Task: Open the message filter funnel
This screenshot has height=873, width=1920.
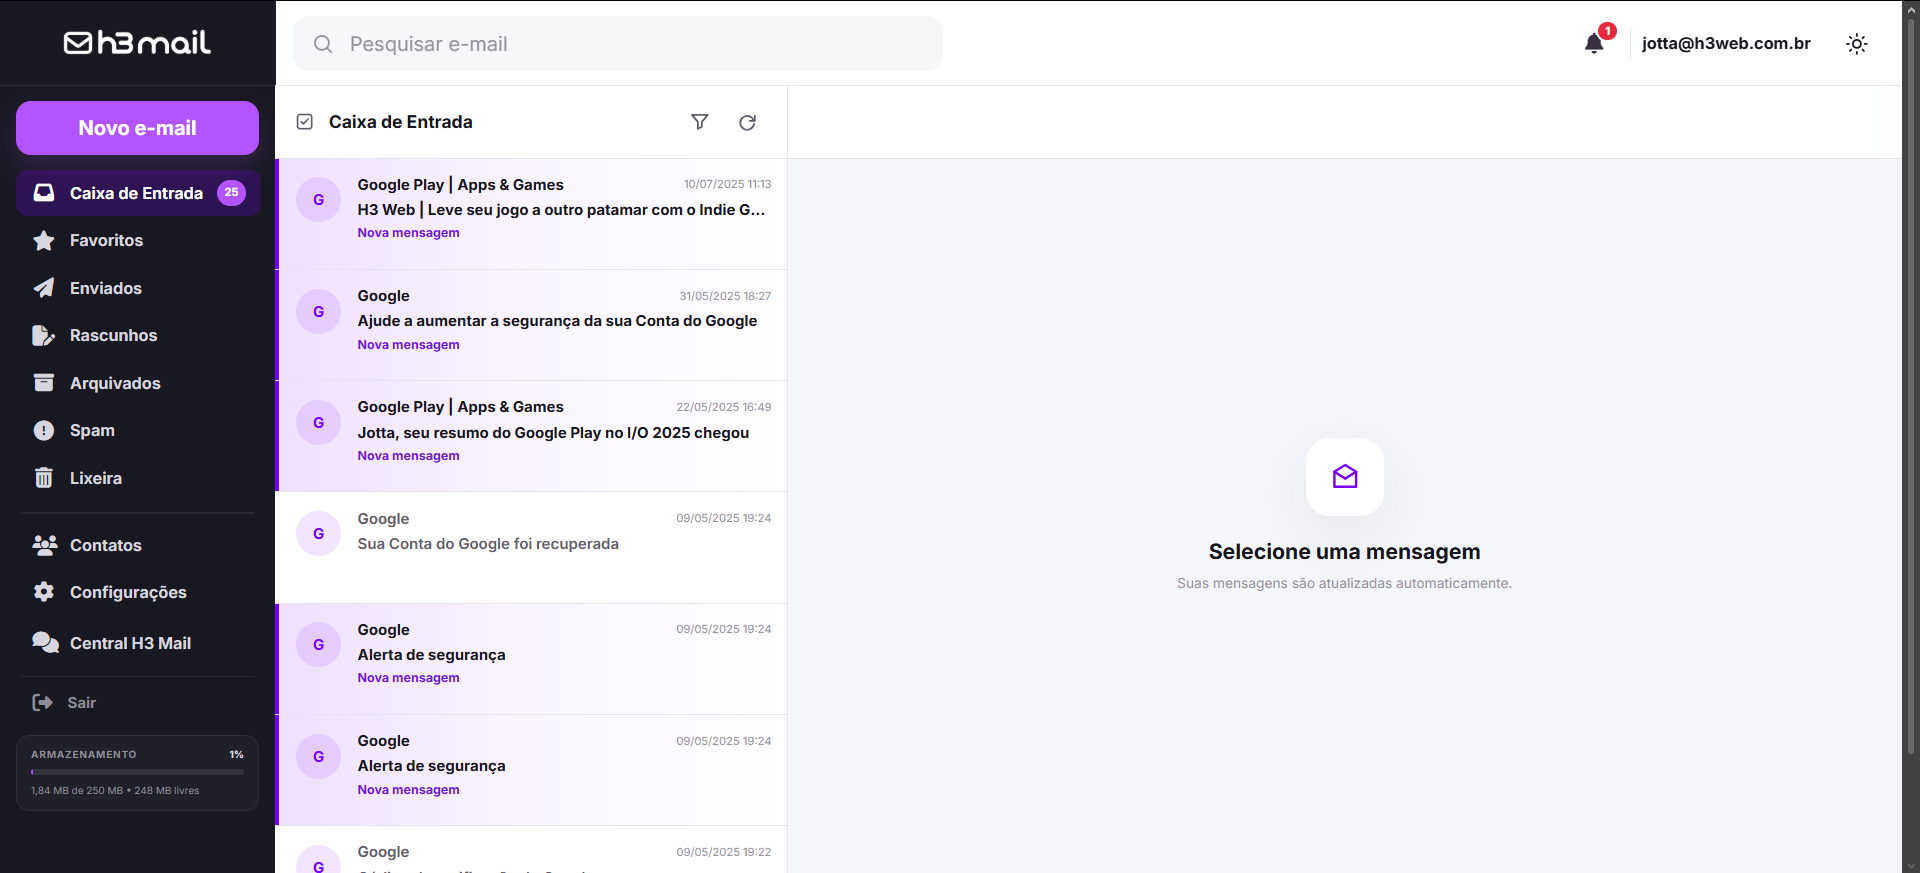Action: (x=700, y=122)
